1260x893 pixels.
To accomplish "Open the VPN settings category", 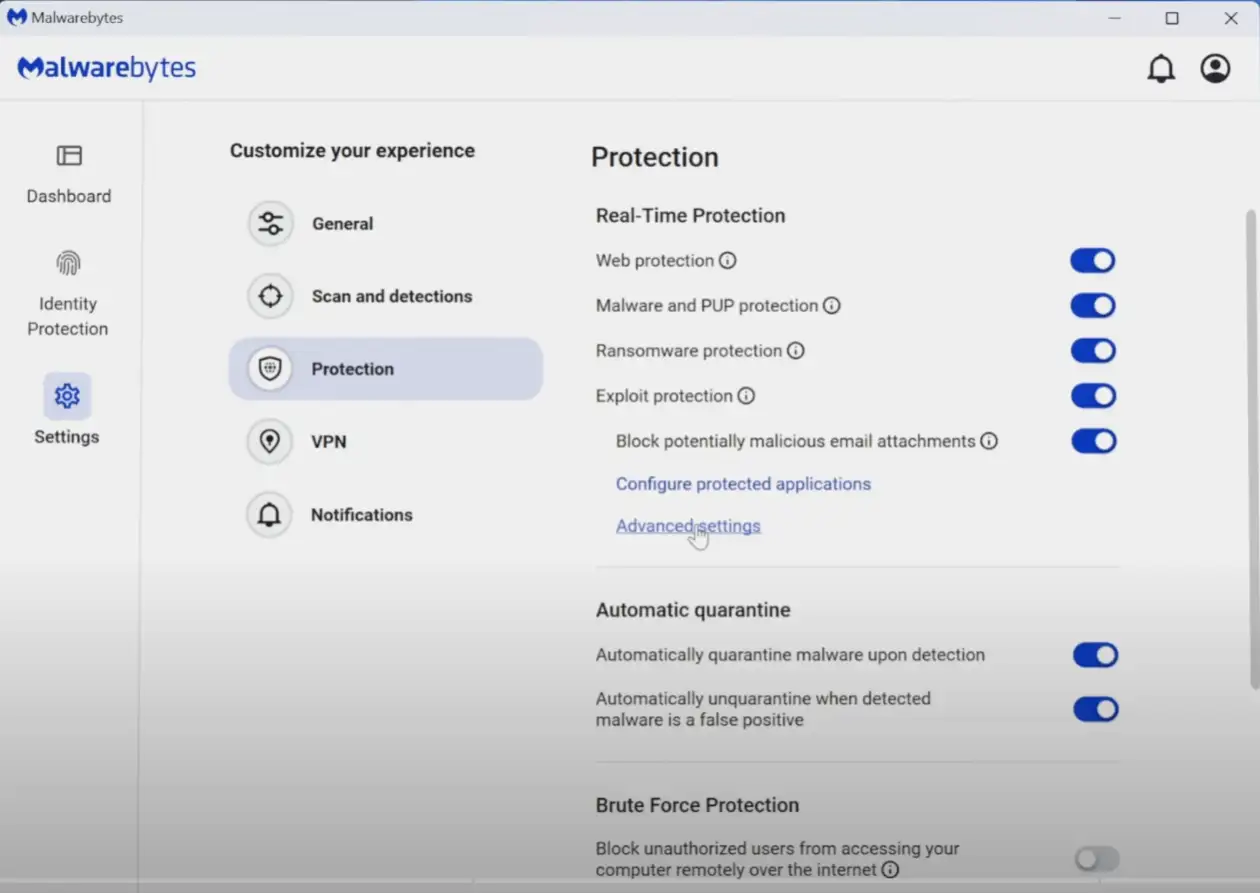I will [328, 441].
